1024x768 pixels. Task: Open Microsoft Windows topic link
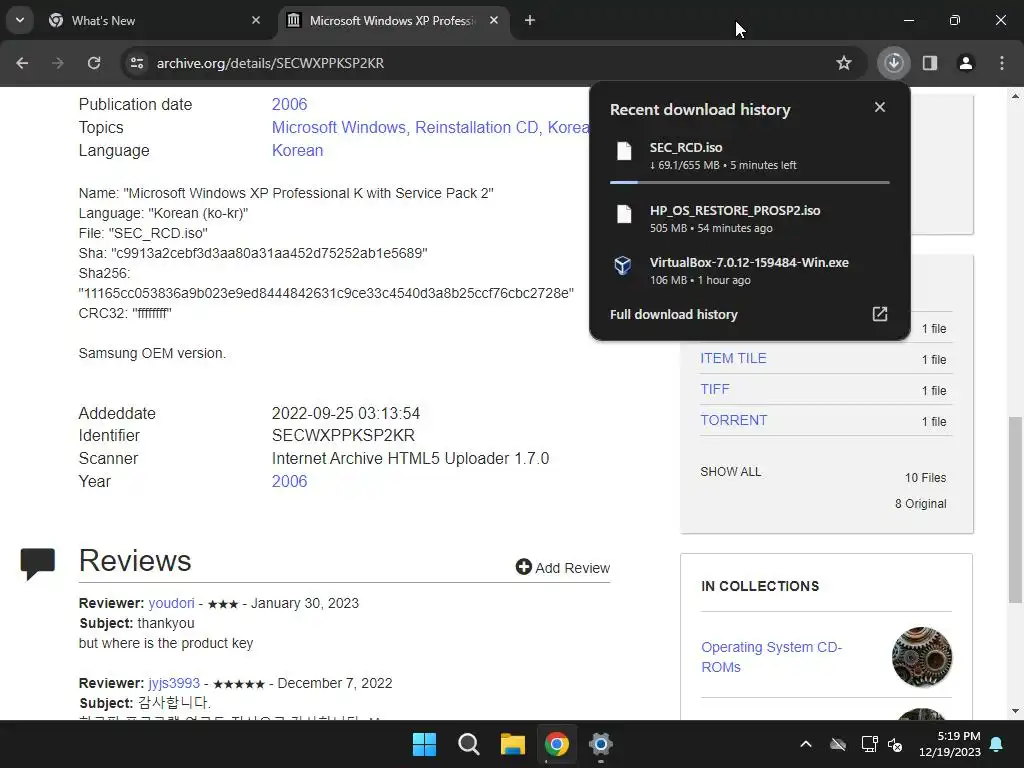coord(338,127)
